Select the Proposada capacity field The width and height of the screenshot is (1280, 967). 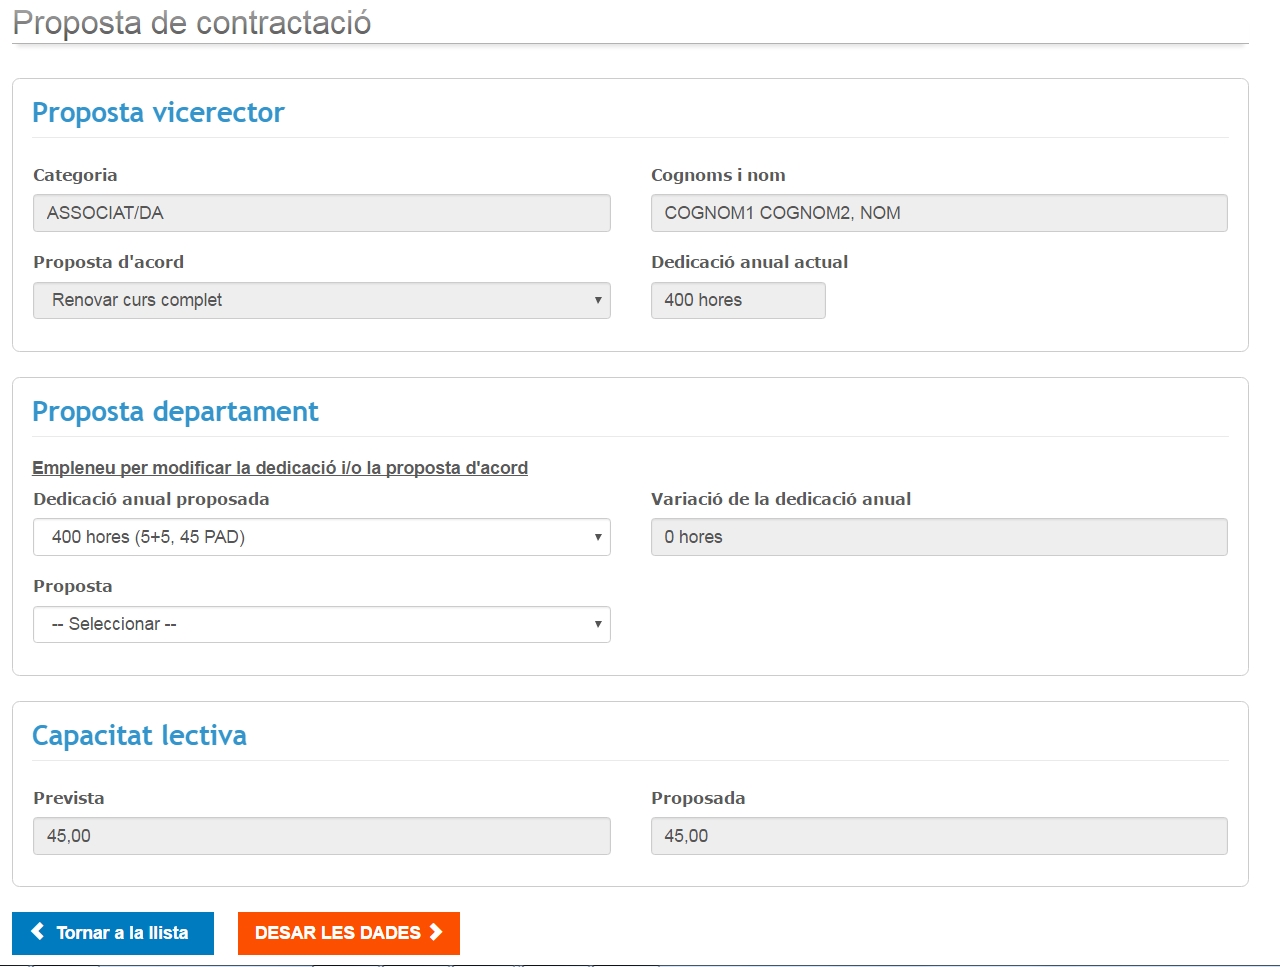click(x=938, y=836)
